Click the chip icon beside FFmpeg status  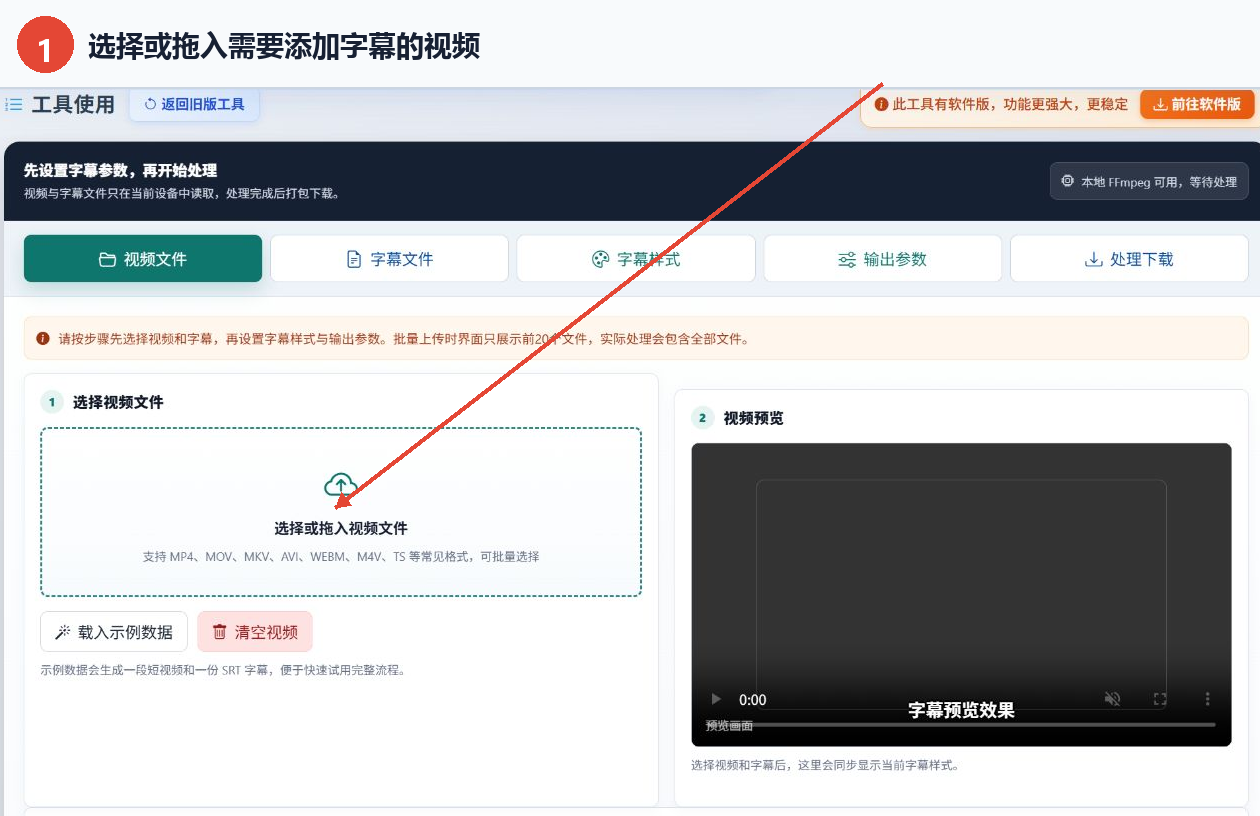1068,181
